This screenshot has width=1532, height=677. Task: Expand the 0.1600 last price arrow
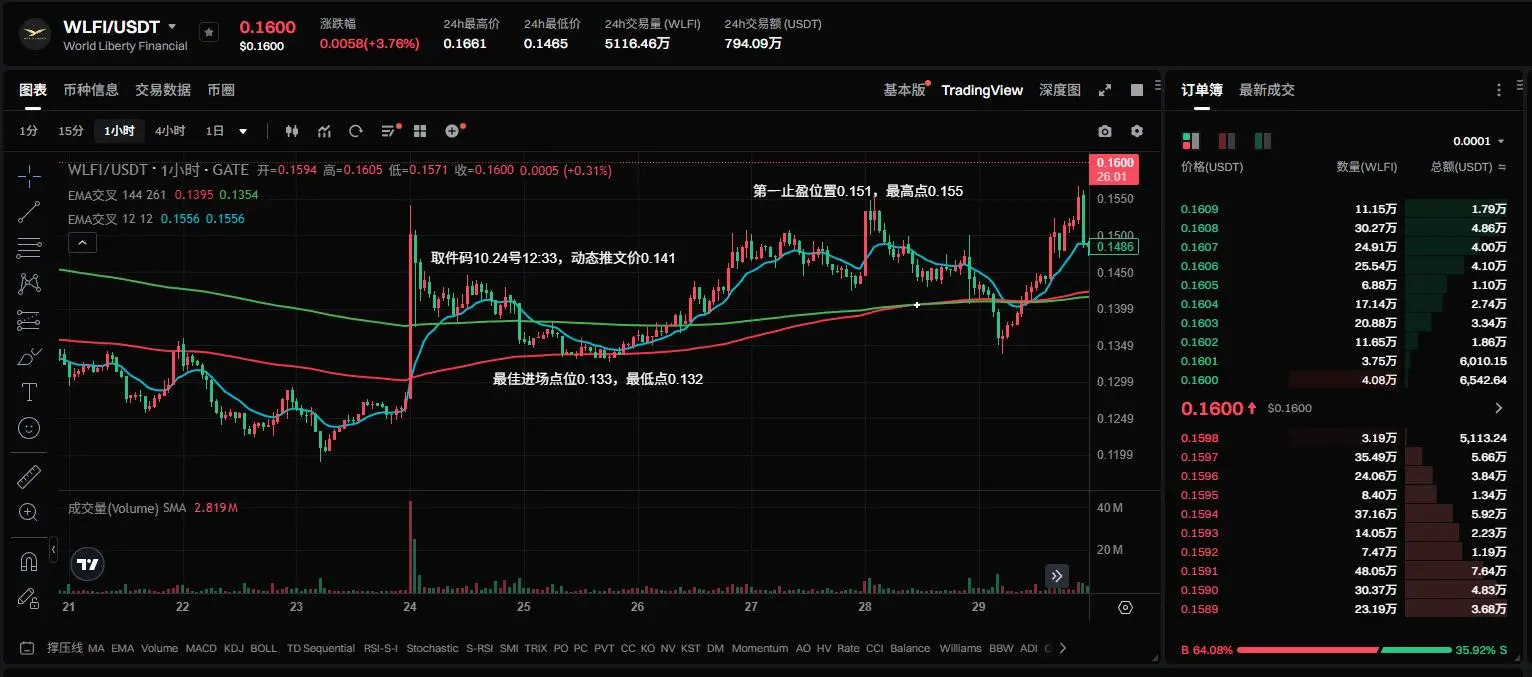click(1498, 408)
